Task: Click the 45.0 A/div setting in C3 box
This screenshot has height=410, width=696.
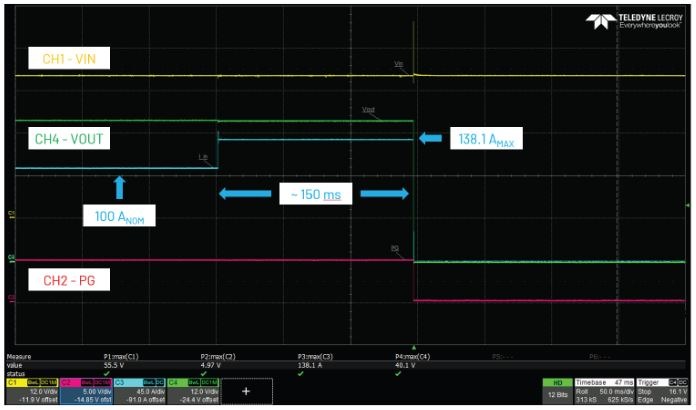Action: coord(152,392)
